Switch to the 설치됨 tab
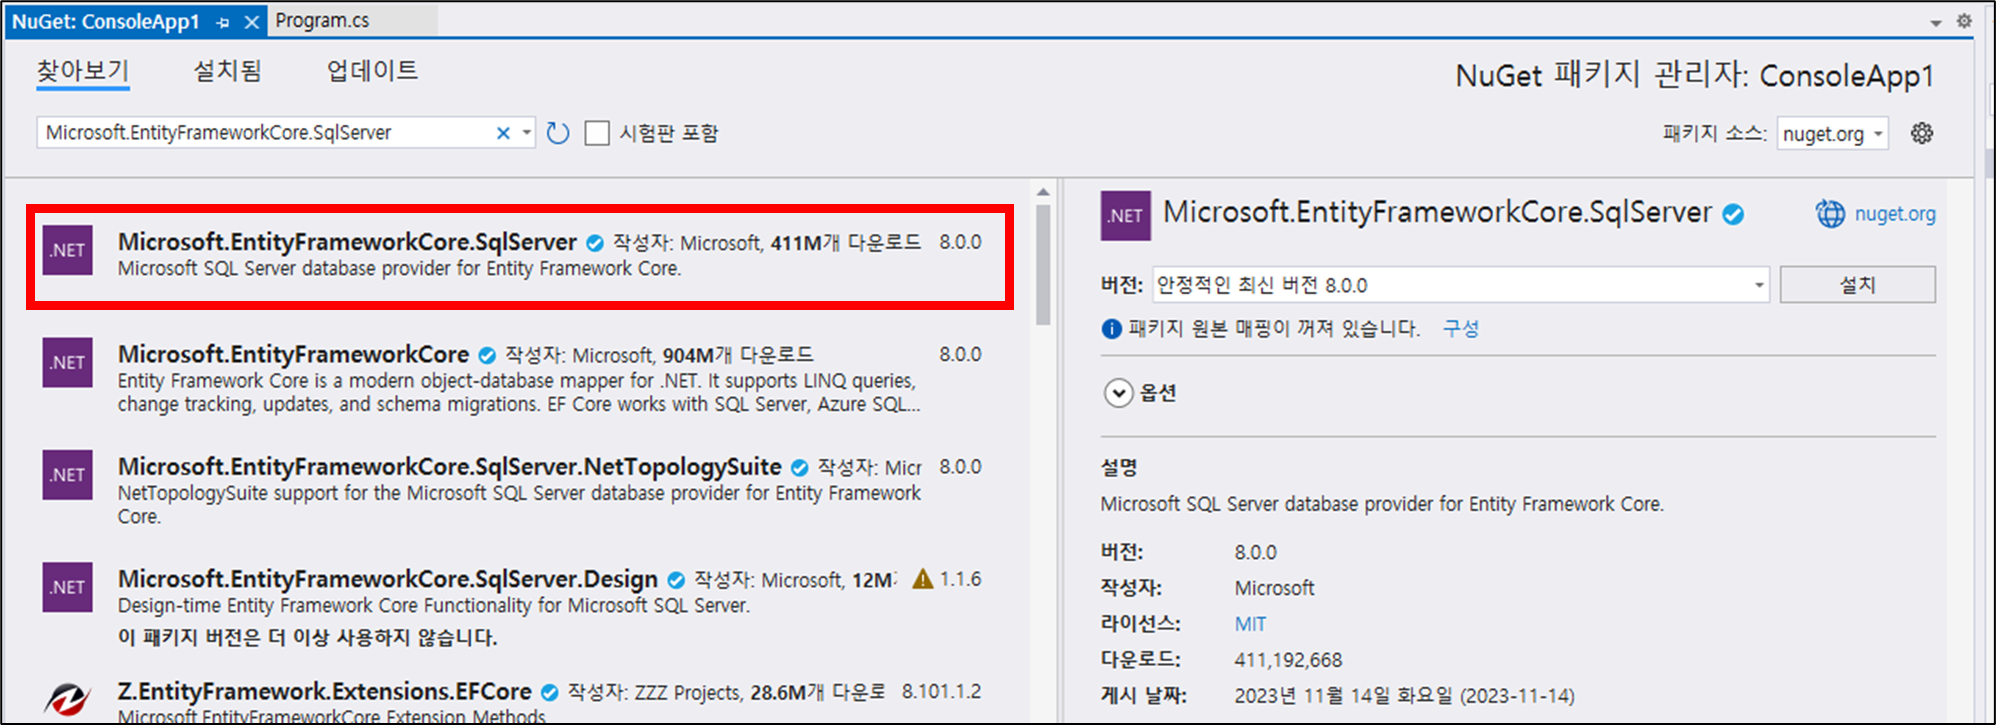1996x725 pixels. coord(227,71)
